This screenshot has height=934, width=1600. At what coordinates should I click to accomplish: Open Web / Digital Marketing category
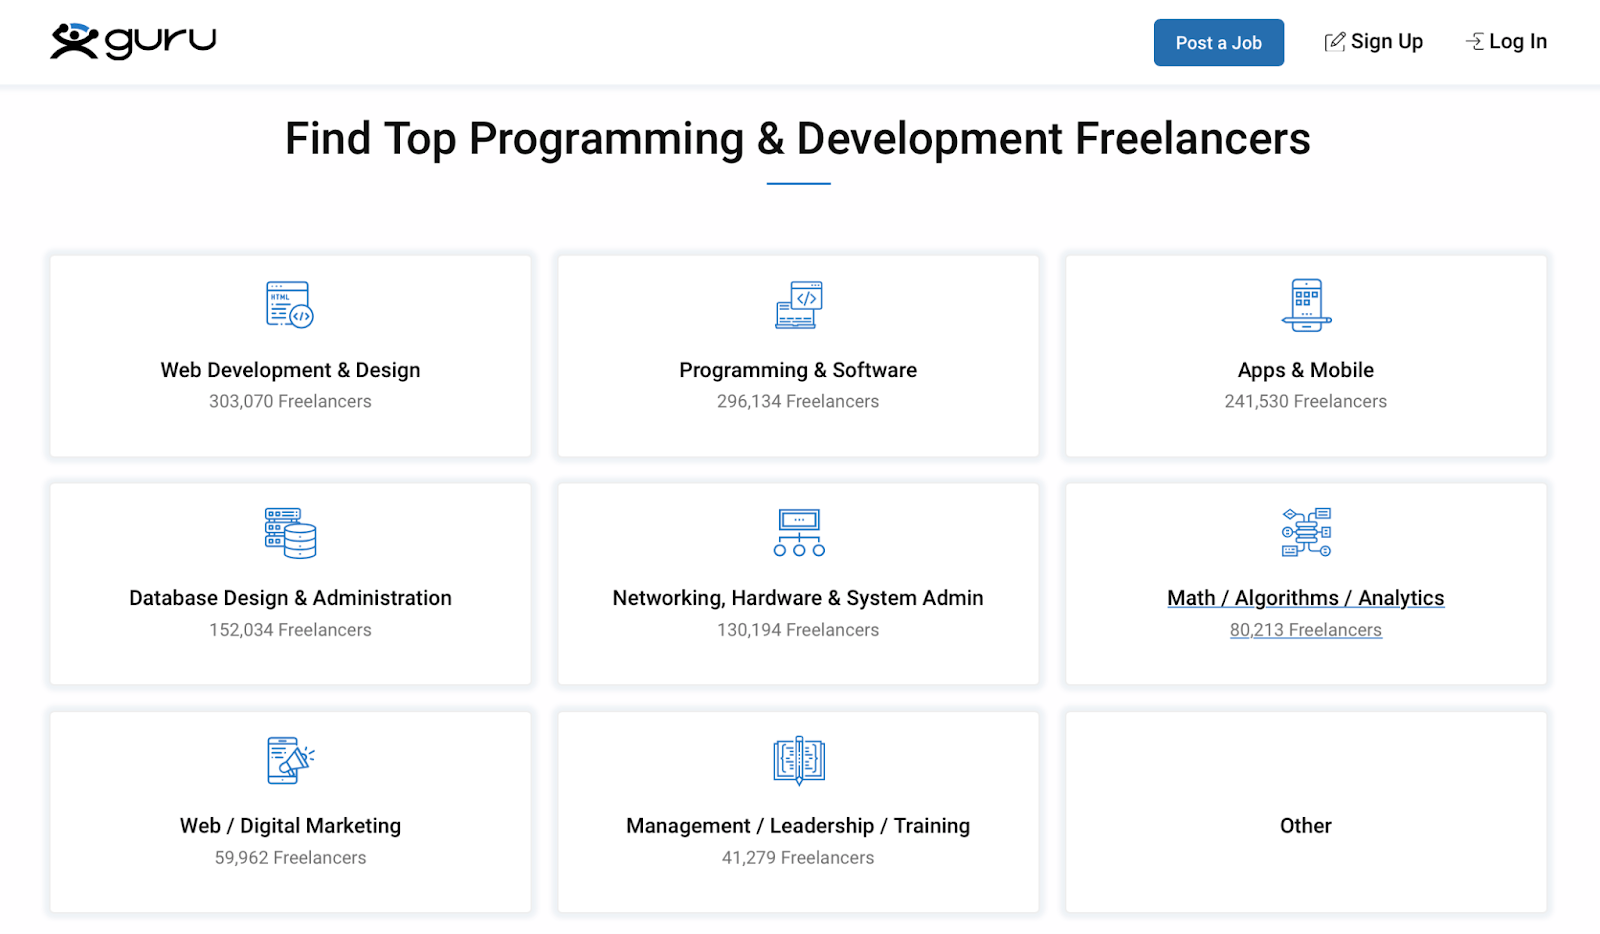290,826
